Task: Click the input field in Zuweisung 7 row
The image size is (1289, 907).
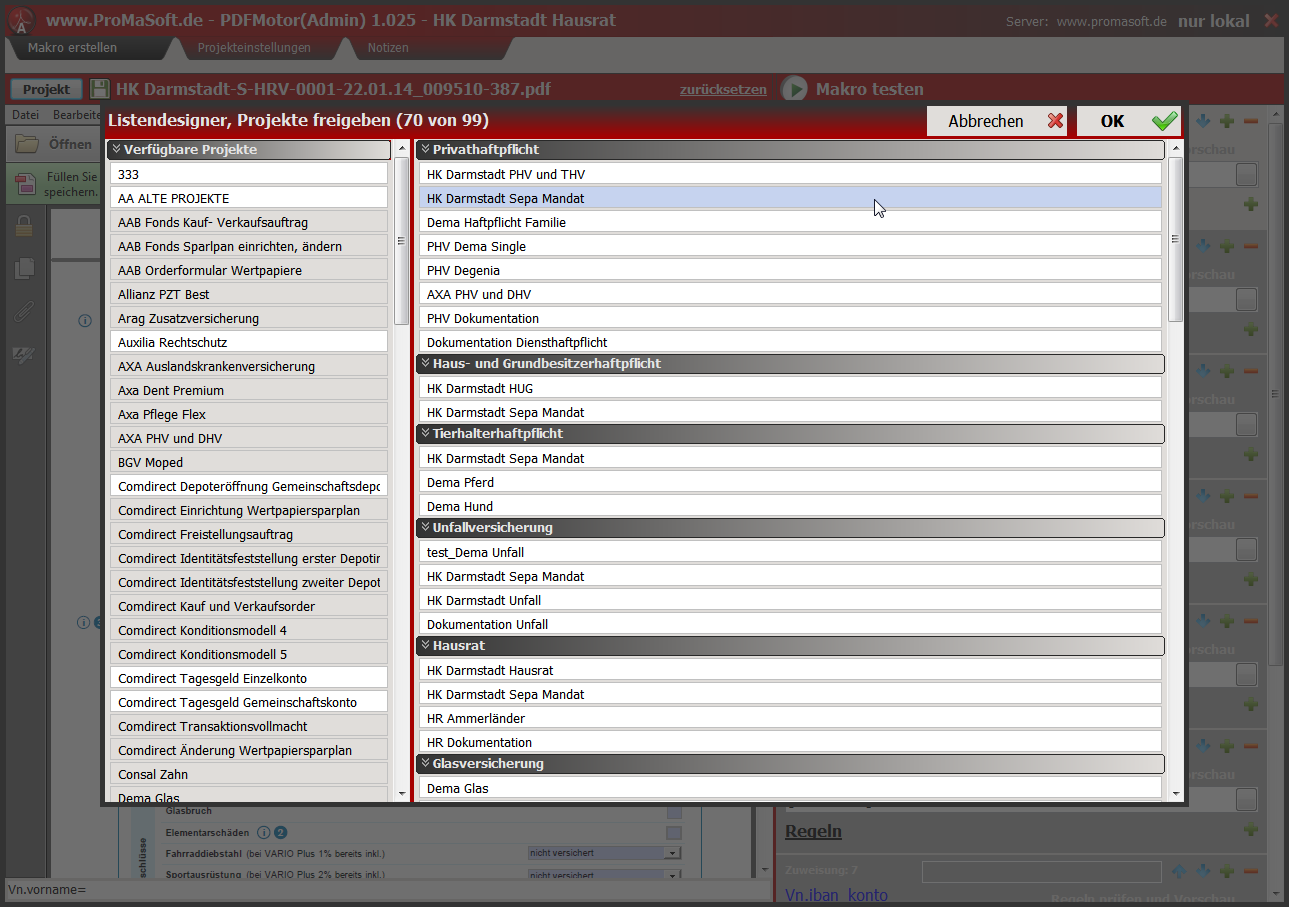Action: pyautogui.click(x=1041, y=872)
